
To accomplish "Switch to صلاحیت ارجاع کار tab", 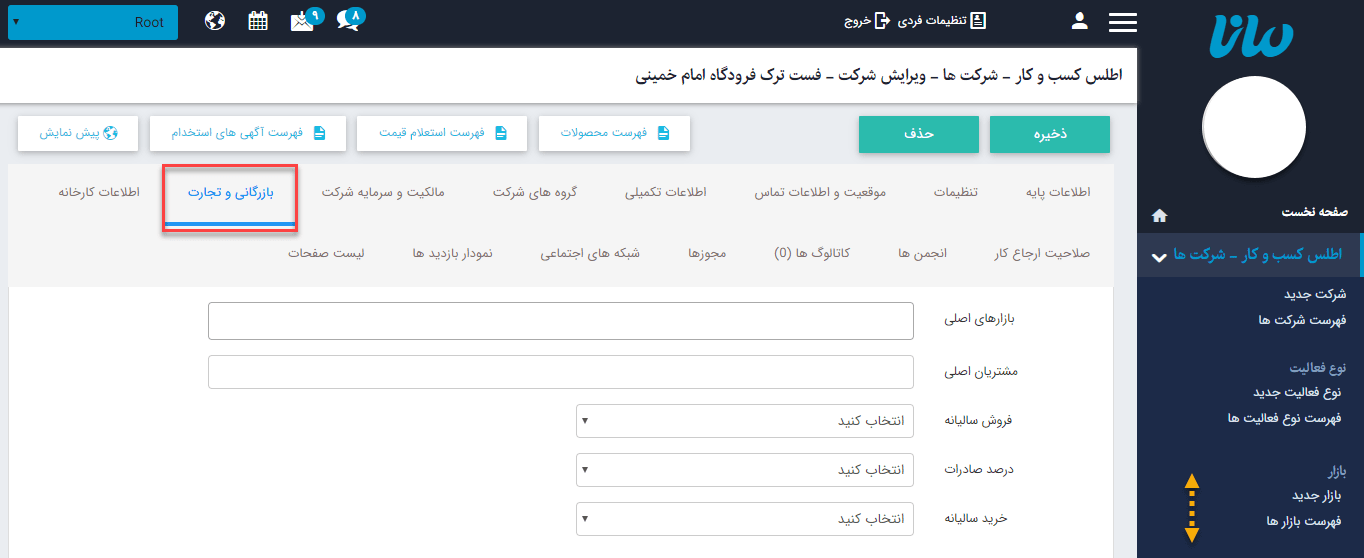I will (1042, 253).
